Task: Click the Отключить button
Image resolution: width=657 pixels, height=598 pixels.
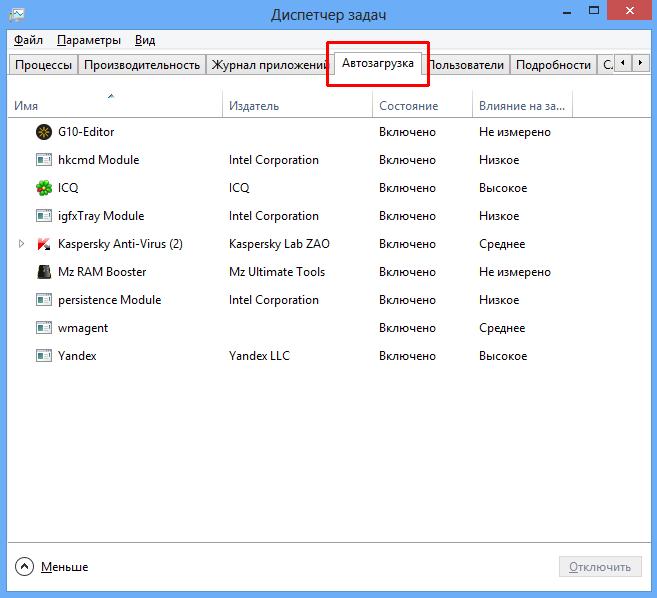Action: click(600, 567)
